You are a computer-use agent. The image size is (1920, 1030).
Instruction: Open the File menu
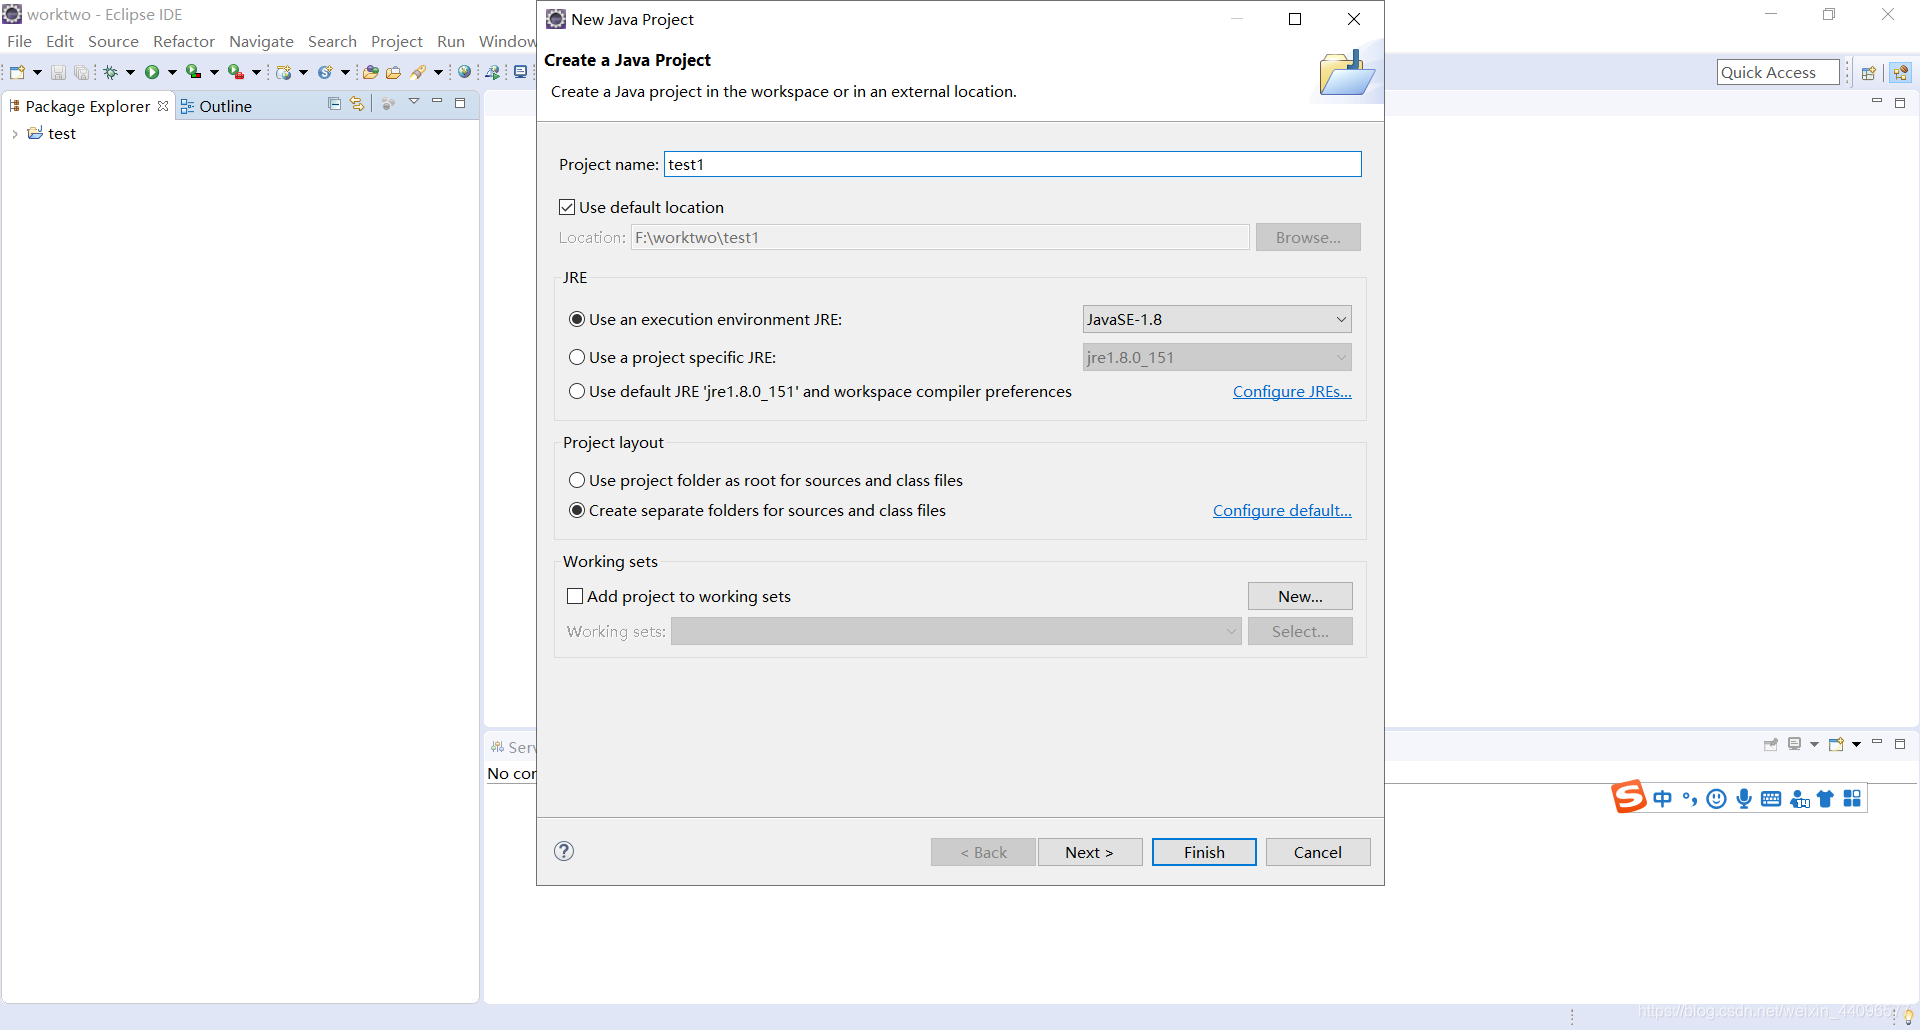click(x=19, y=41)
